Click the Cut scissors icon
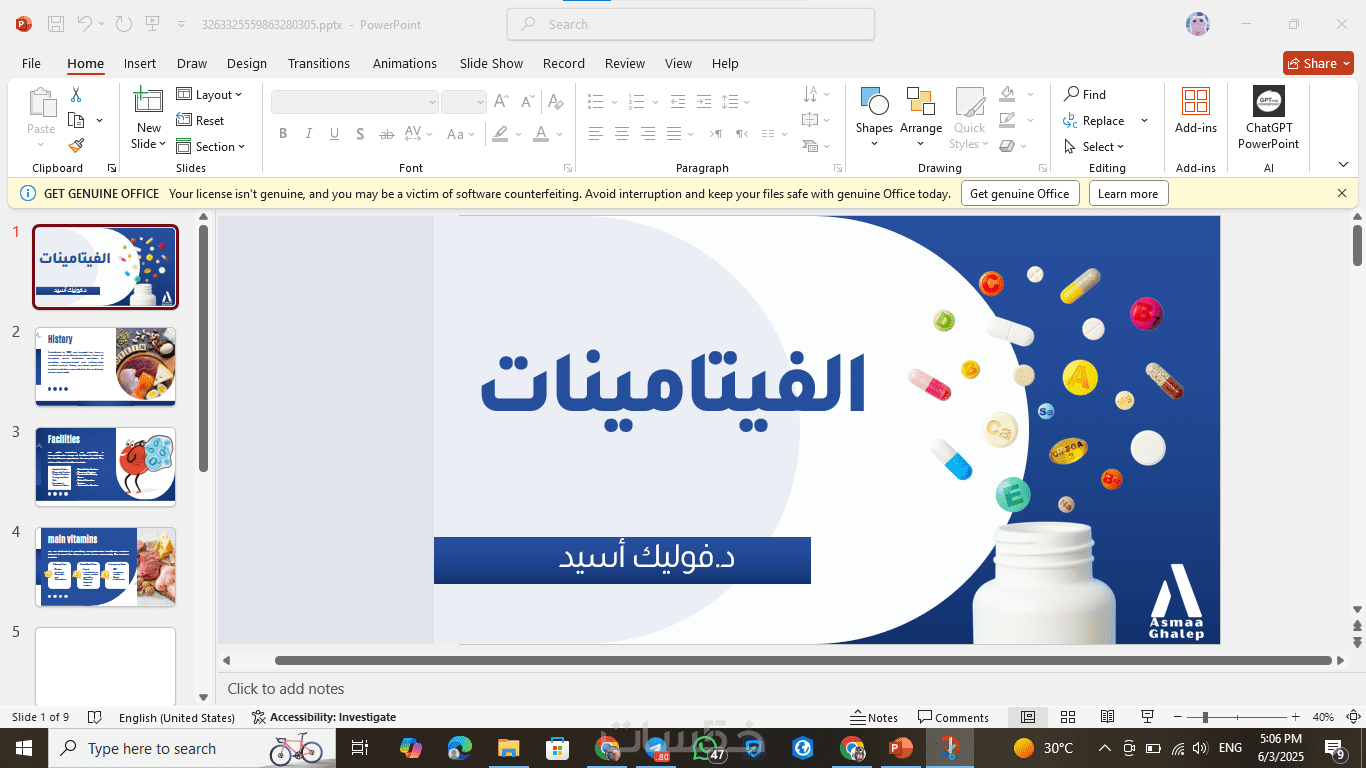The height and width of the screenshot is (768, 1366). coord(76,95)
